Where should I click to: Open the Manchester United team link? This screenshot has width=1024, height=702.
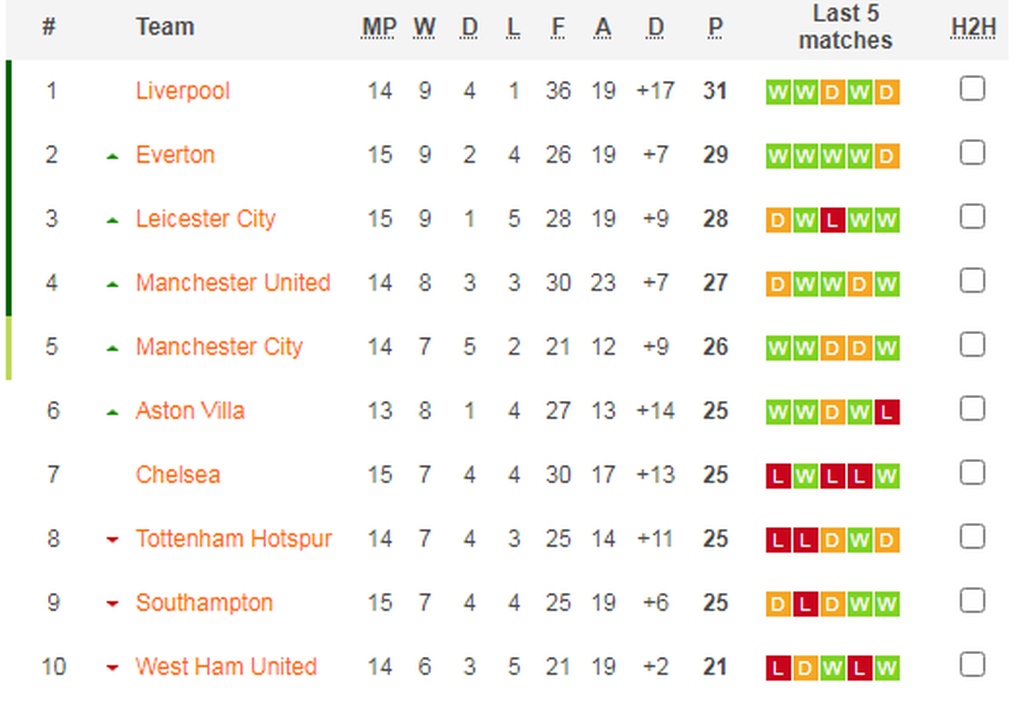tap(233, 283)
